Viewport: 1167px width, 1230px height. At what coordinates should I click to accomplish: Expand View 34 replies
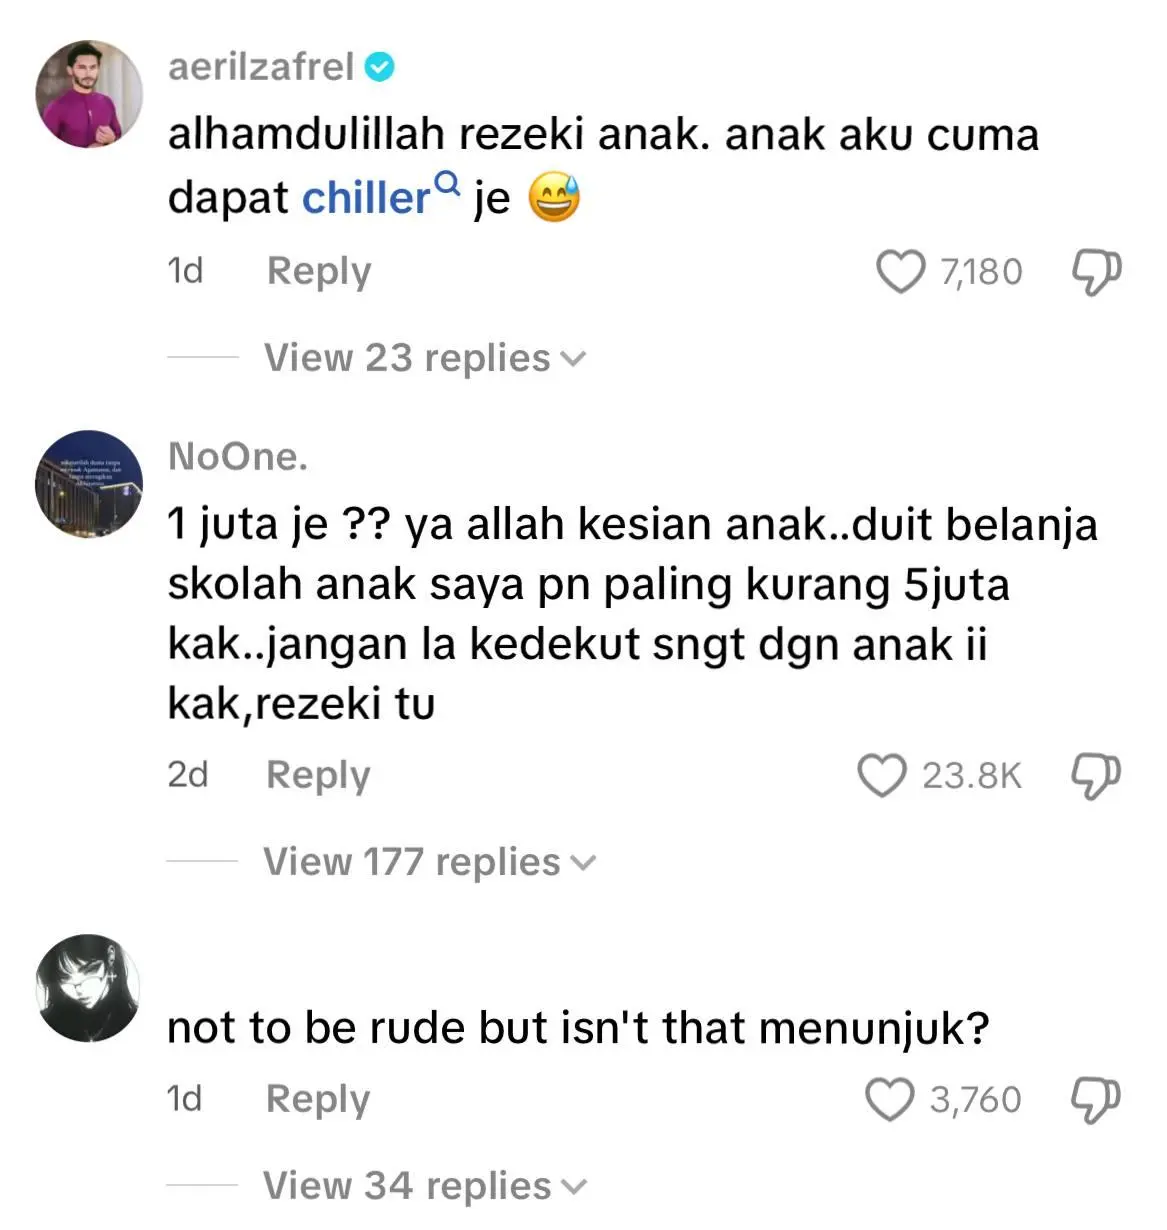click(424, 1186)
